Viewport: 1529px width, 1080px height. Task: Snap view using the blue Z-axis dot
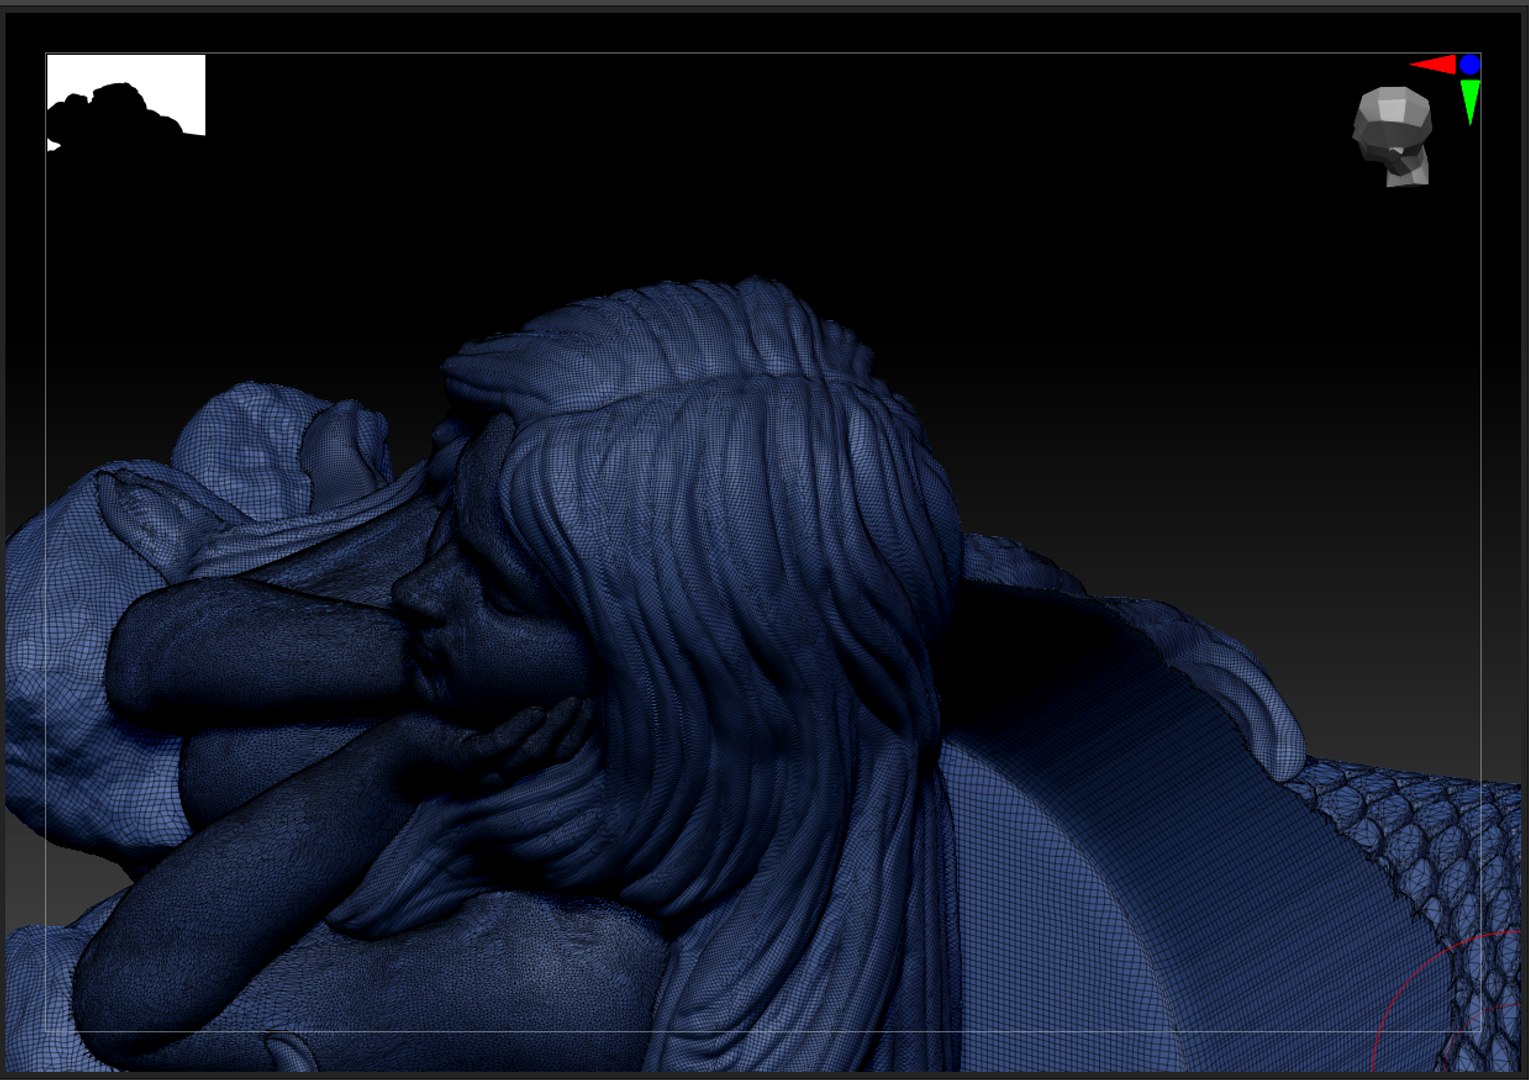pyautogui.click(x=1469, y=65)
